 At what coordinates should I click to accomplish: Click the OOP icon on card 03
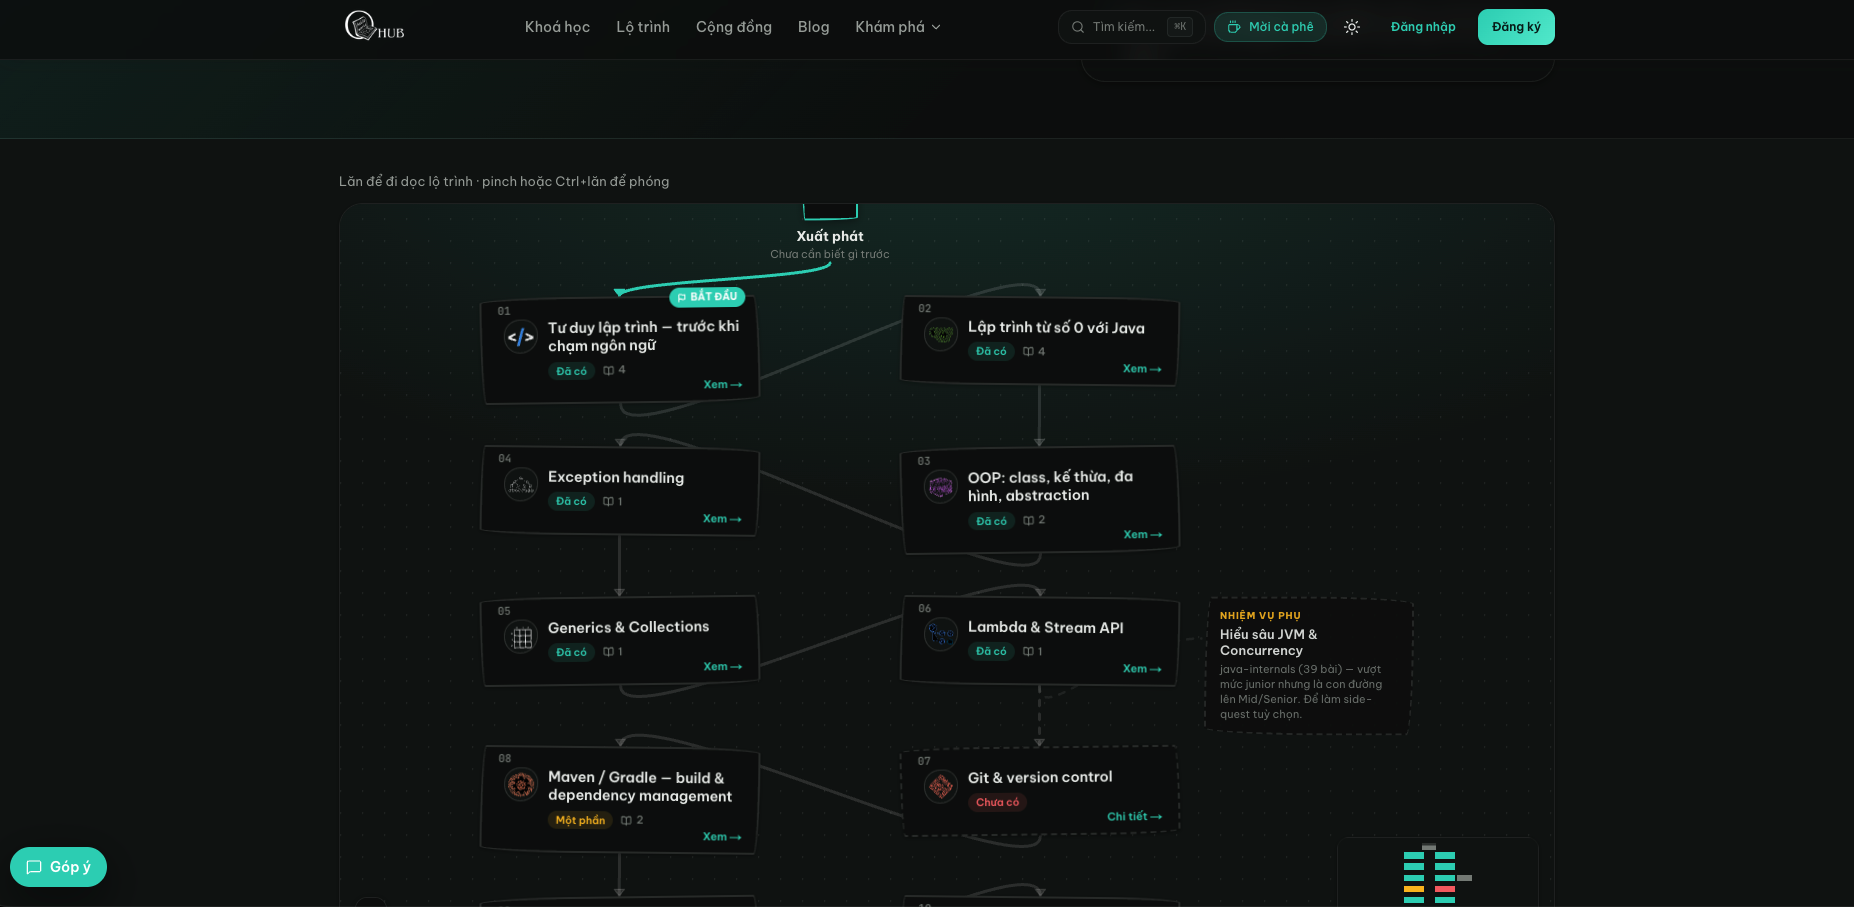click(941, 487)
